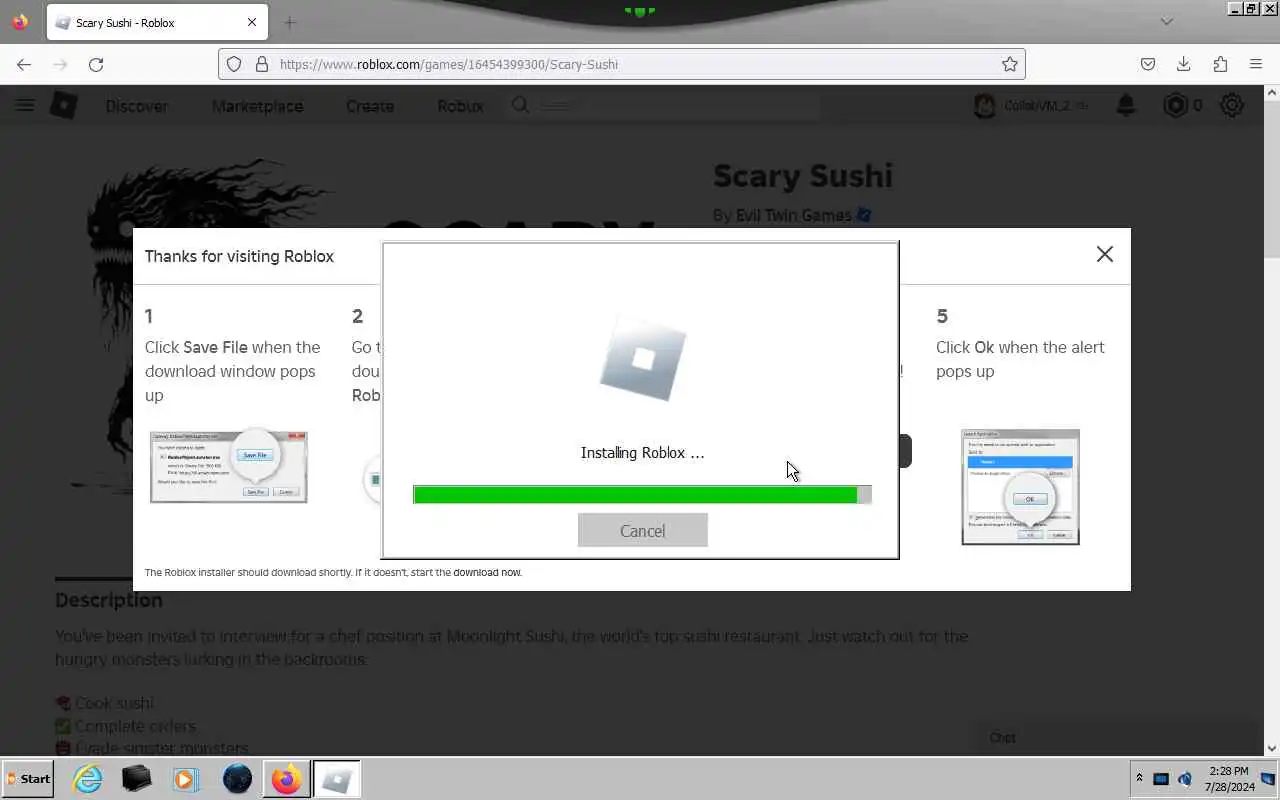Open the dark globe browser taskbar icon
The image size is (1280, 800).
237,779
